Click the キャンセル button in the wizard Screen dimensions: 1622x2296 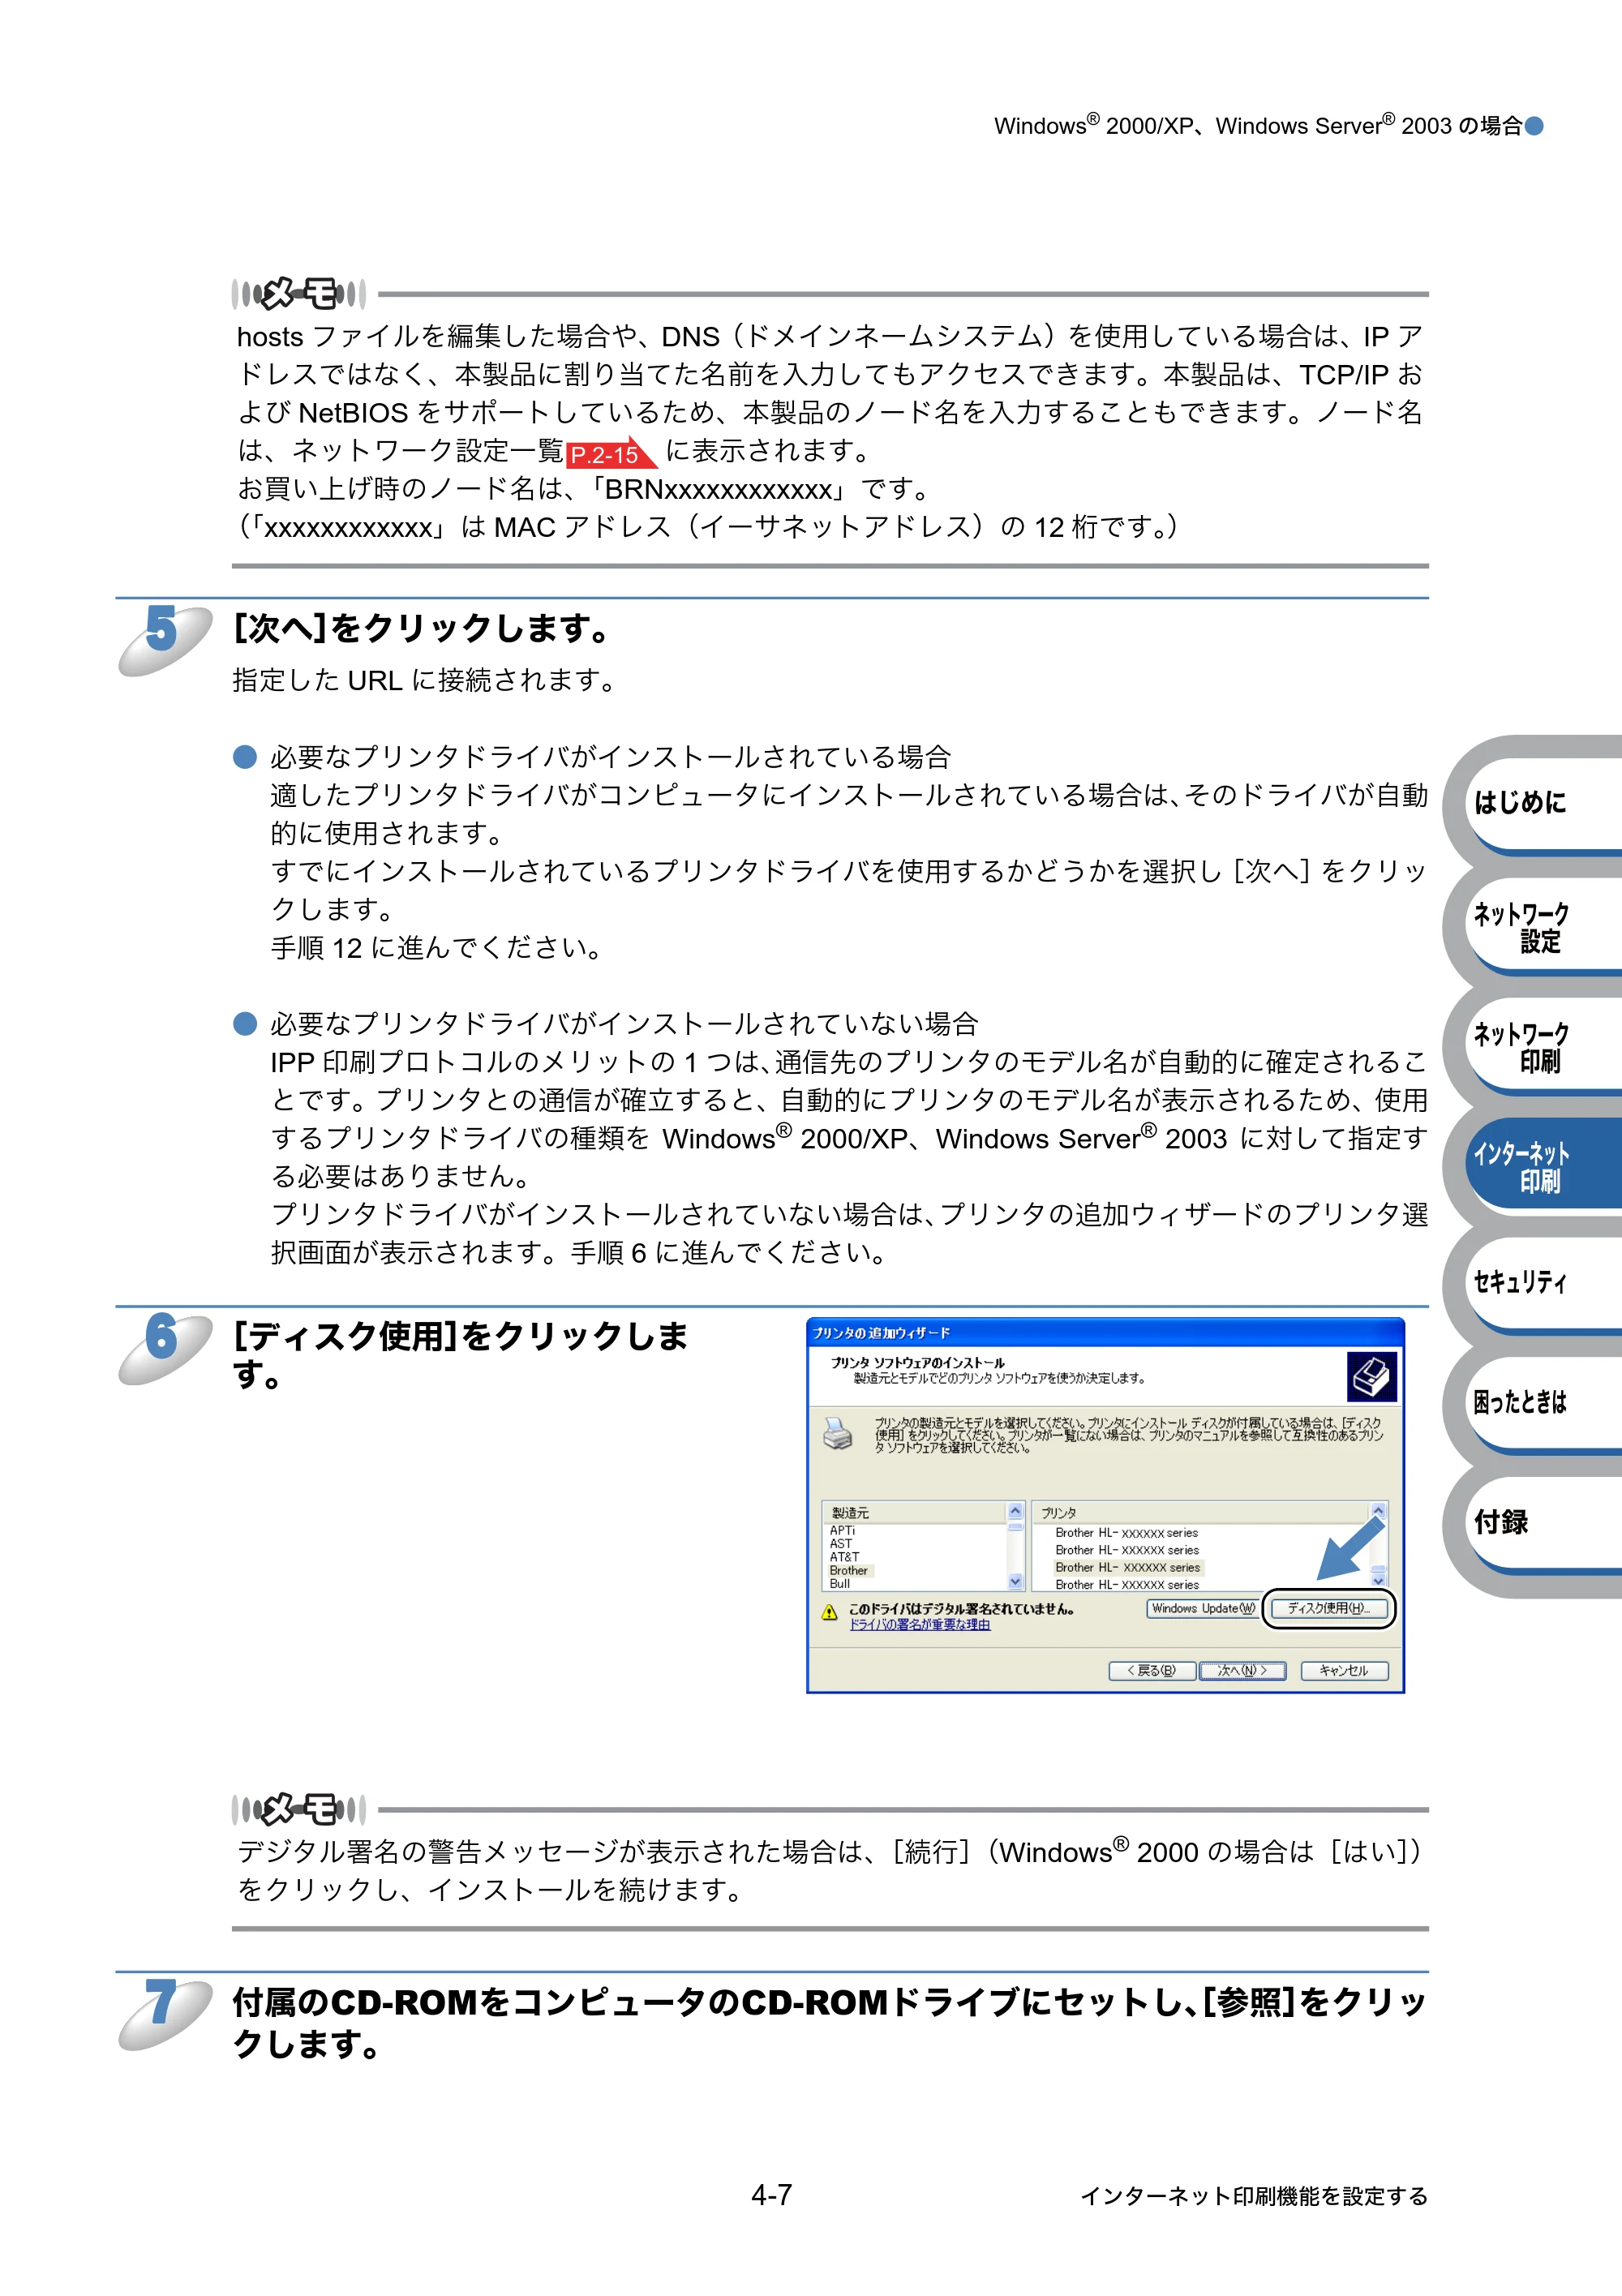coord(1344,1670)
